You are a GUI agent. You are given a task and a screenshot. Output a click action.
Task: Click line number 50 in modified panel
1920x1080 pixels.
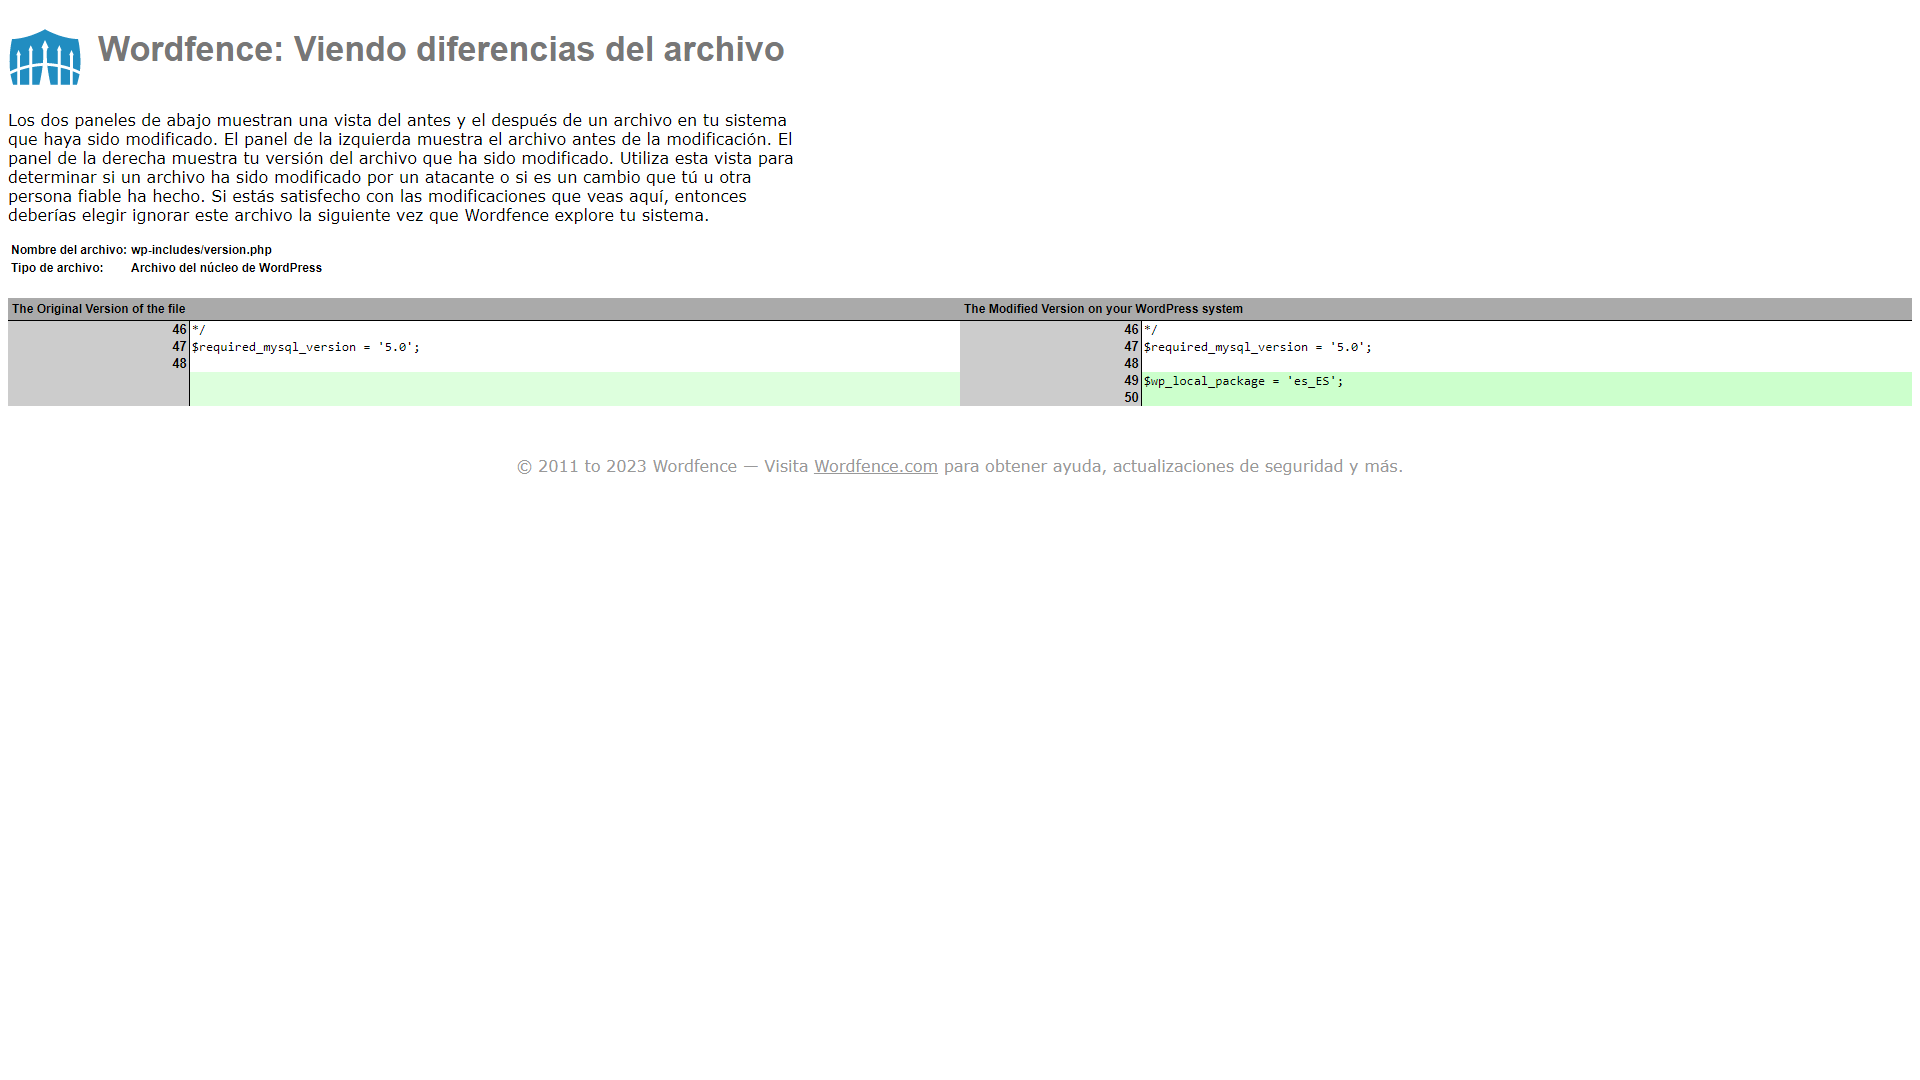[x=1131, y=397]
